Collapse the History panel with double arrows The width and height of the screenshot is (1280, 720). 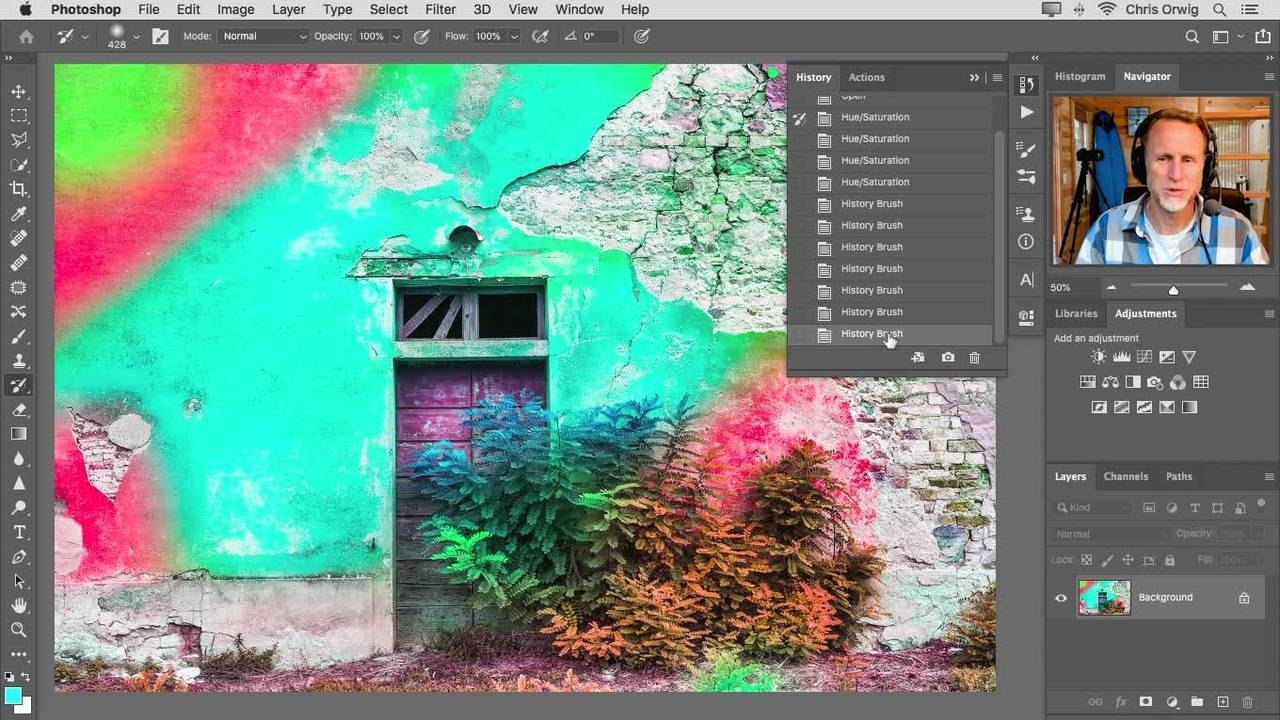(x=974, y=77)
